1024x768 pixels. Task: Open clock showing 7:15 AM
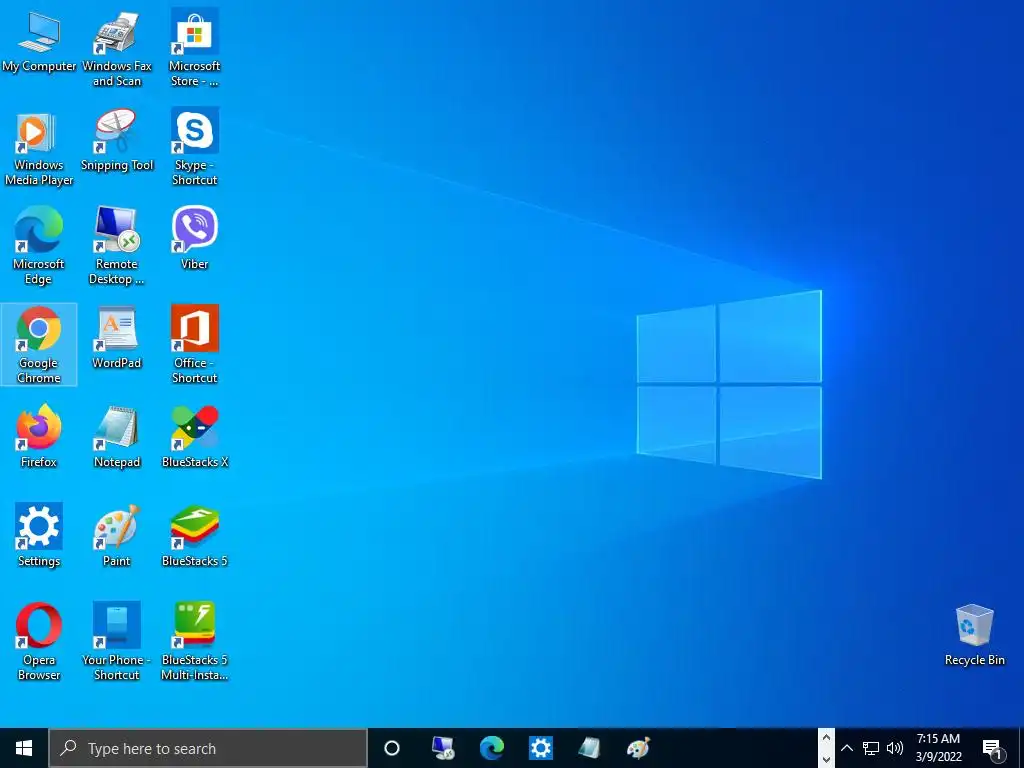pyautogui.click(x=938, y=748)
